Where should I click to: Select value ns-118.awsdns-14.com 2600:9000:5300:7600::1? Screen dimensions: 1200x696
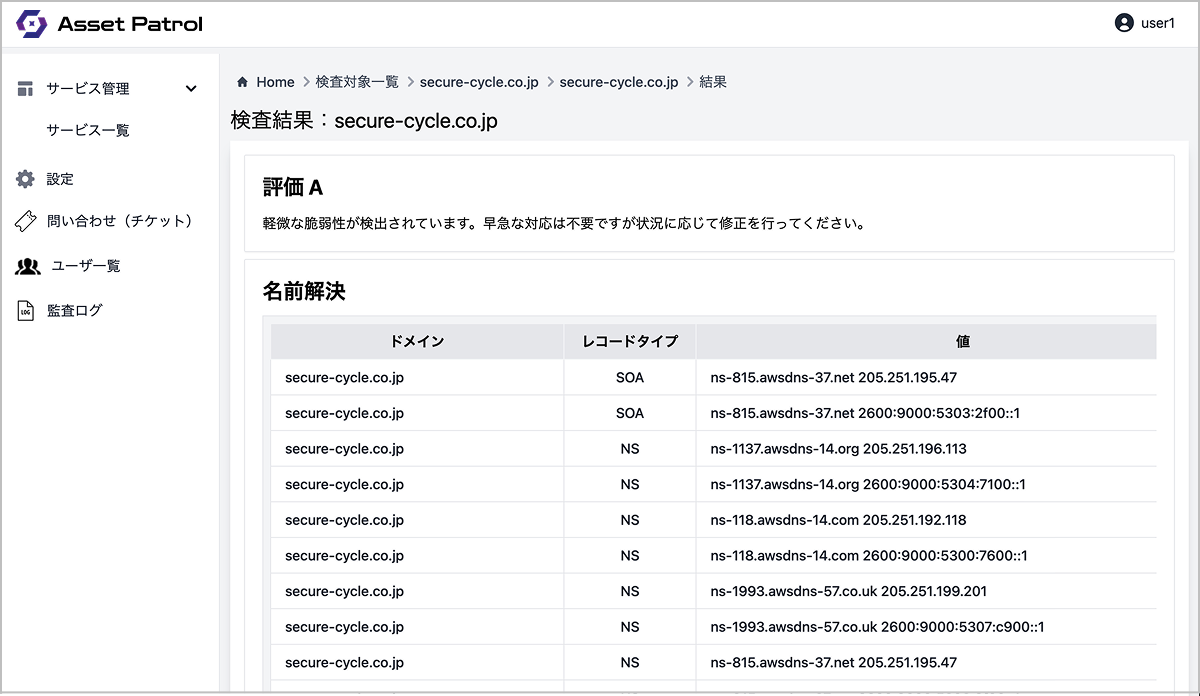(869, 556)
